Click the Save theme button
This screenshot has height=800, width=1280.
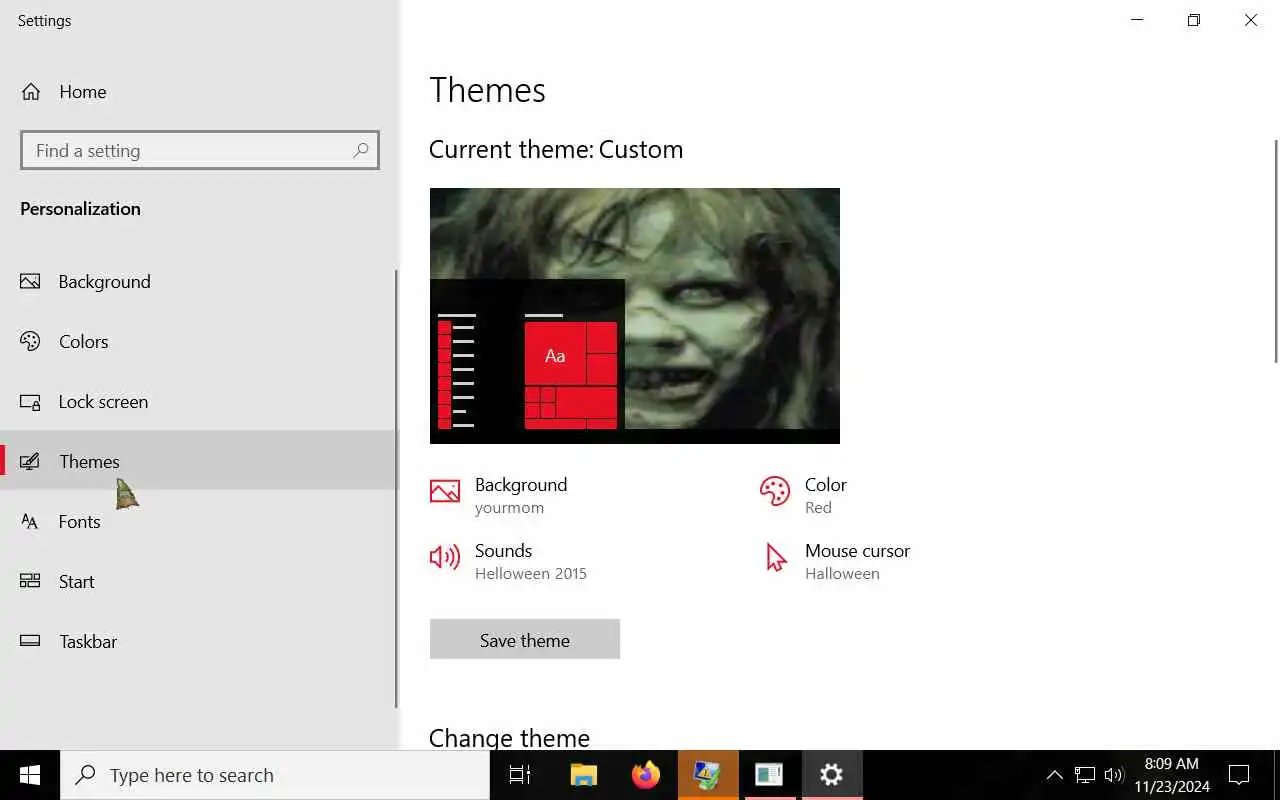click(525, 639)
